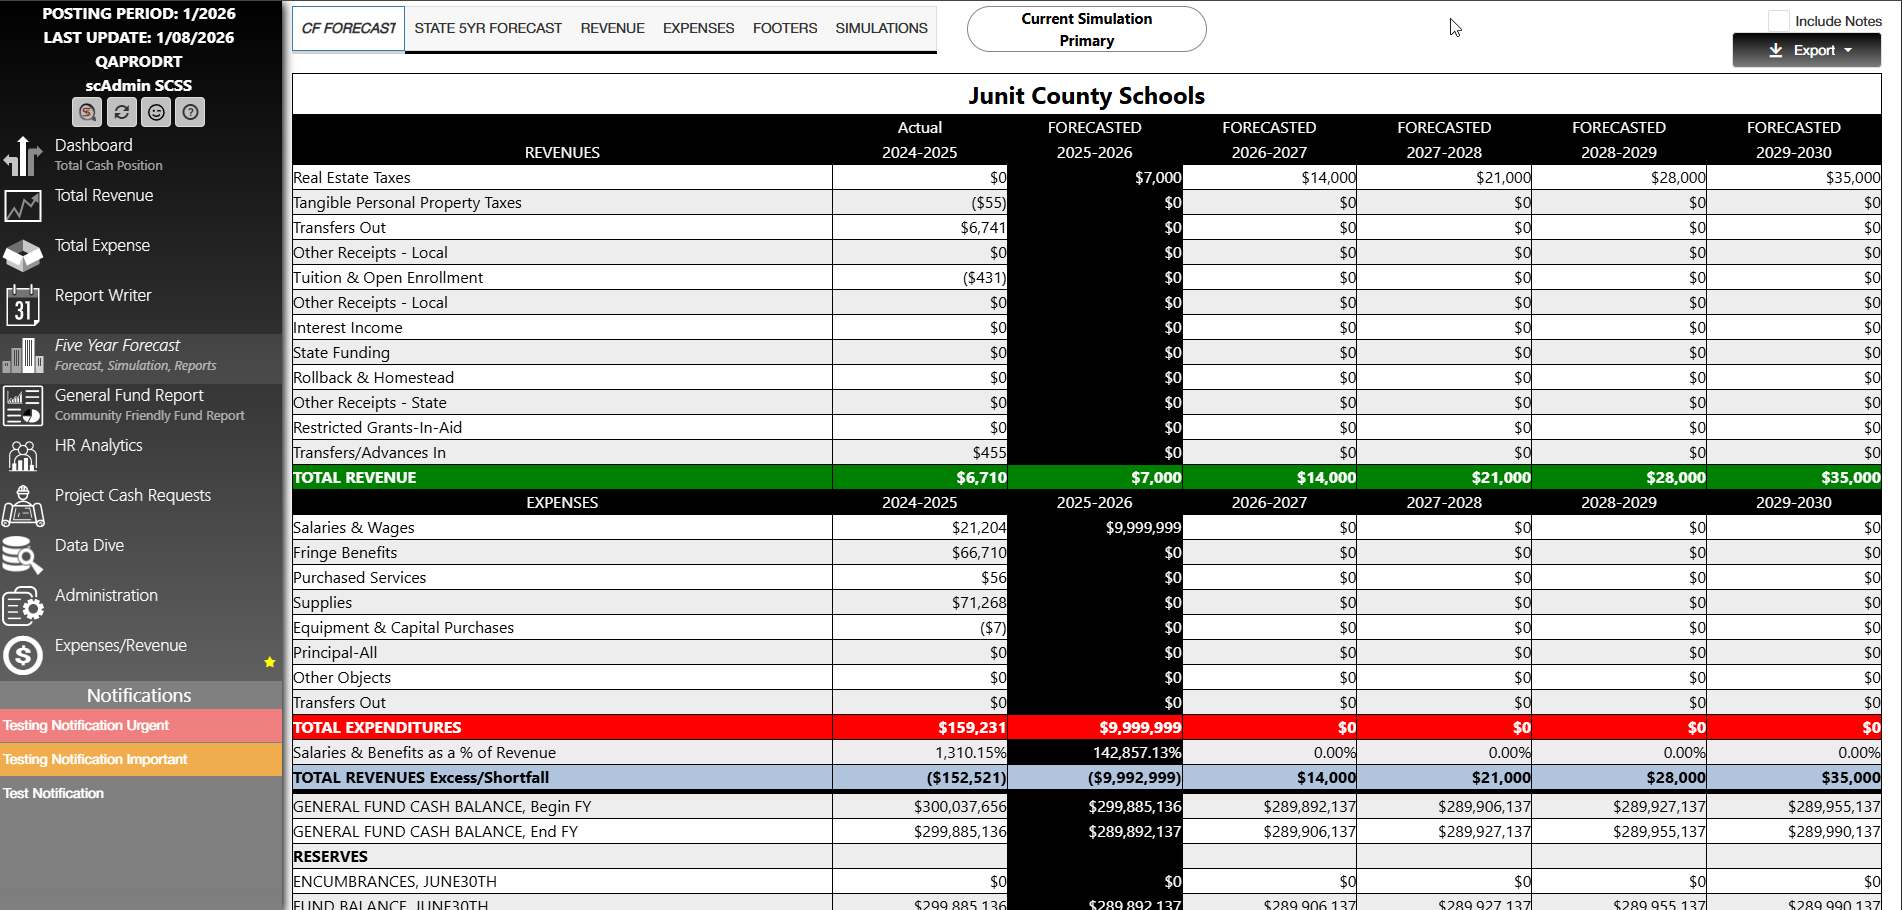
Task: Click the Purchased Services row label
Action: coord(359,578)
